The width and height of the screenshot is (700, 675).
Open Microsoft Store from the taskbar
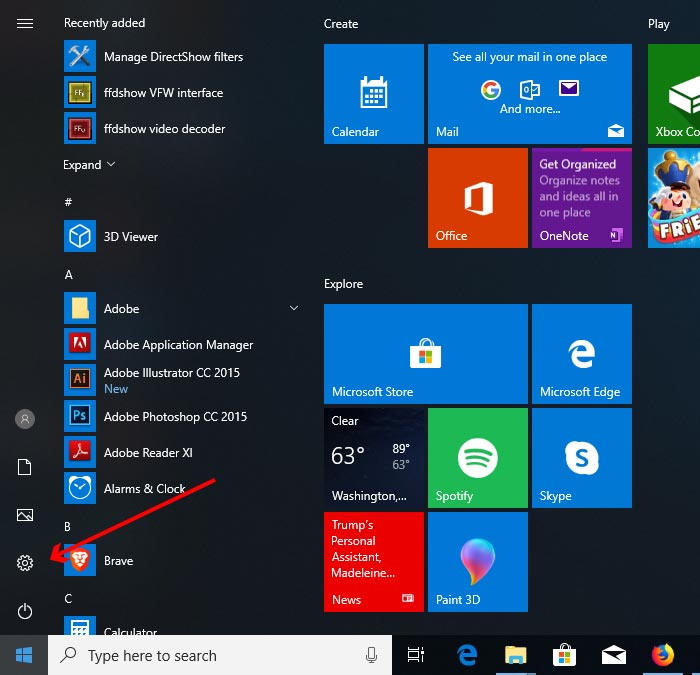click(564, 655)
